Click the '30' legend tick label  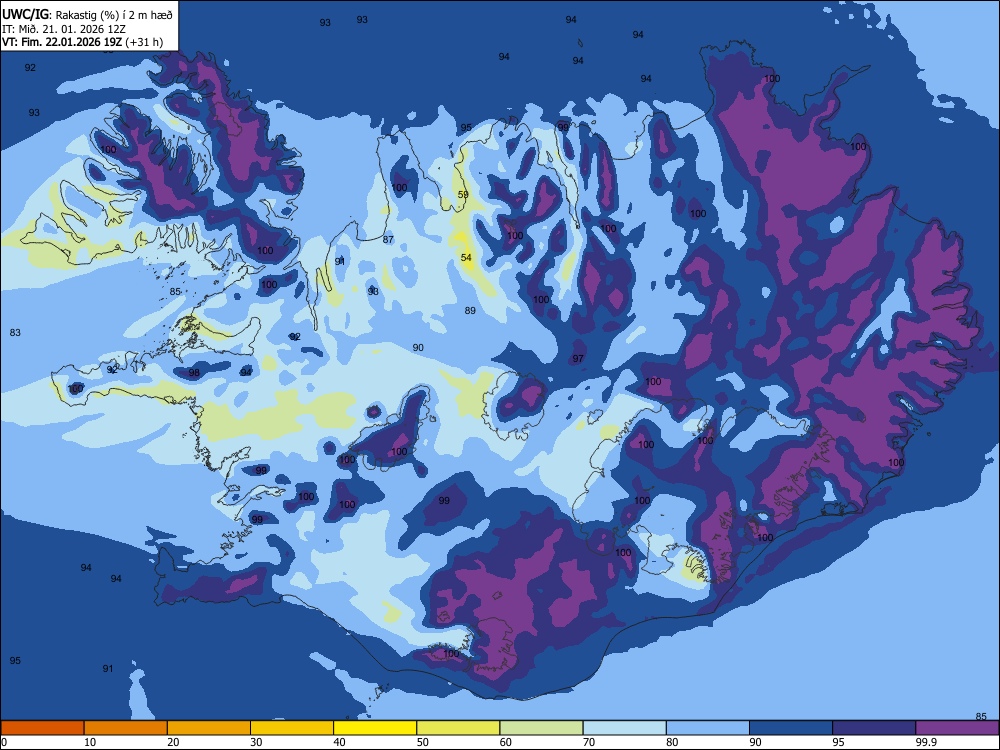(x=256, y=742)
